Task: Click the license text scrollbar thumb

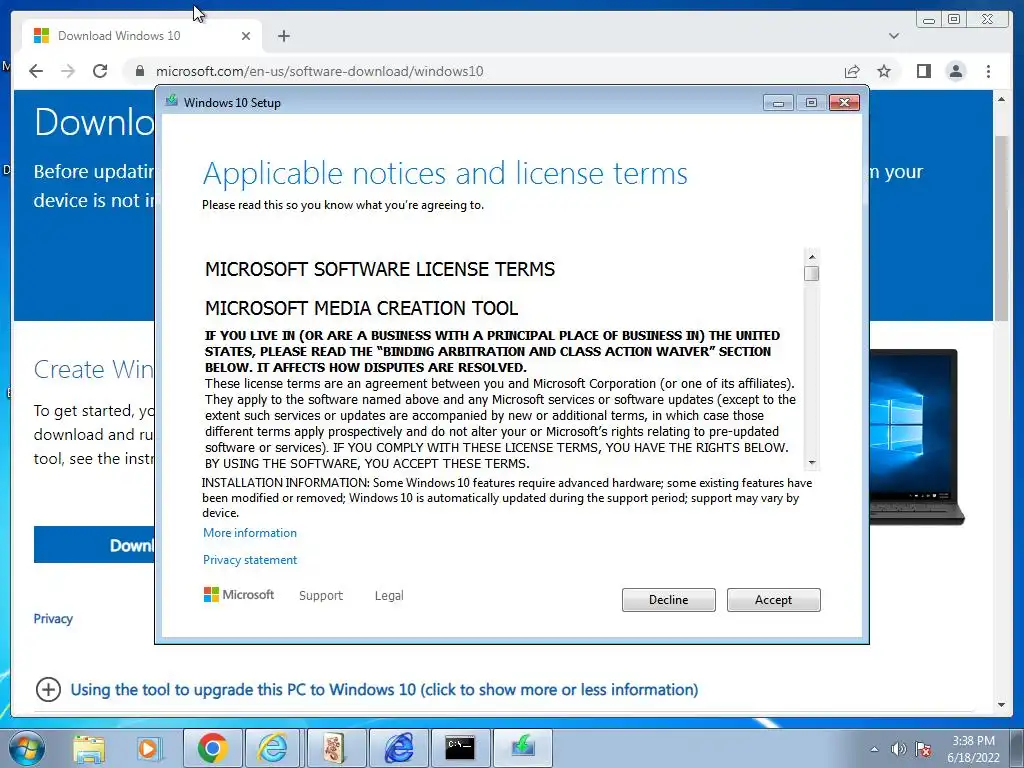Action: 812,274
